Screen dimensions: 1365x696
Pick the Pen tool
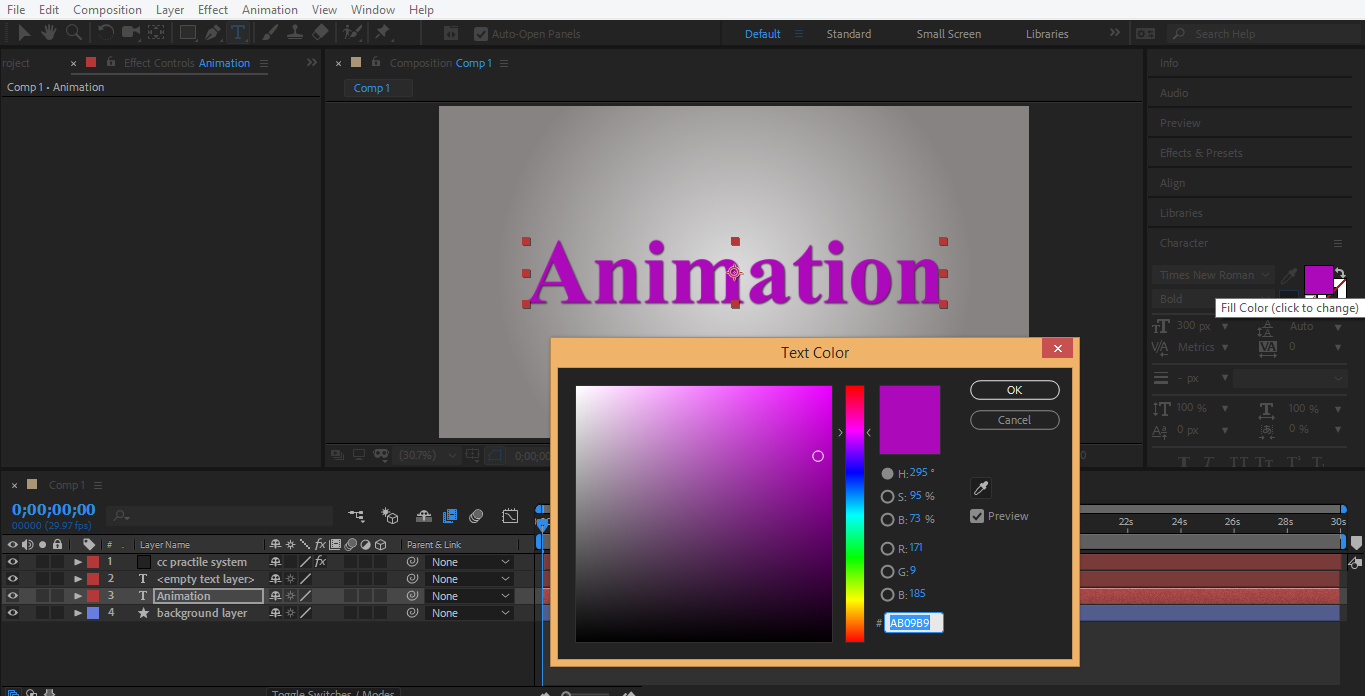click(212, 33)
